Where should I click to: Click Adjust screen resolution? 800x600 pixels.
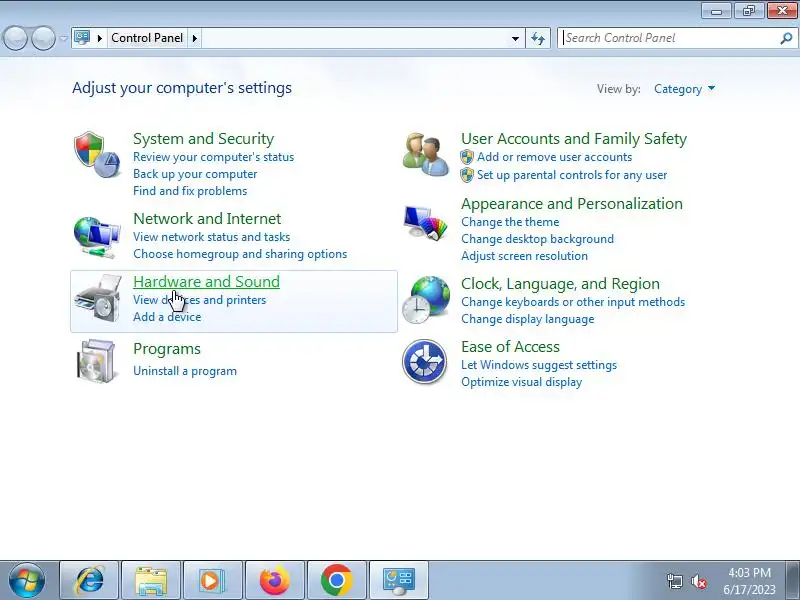click(x=524, y=256)
